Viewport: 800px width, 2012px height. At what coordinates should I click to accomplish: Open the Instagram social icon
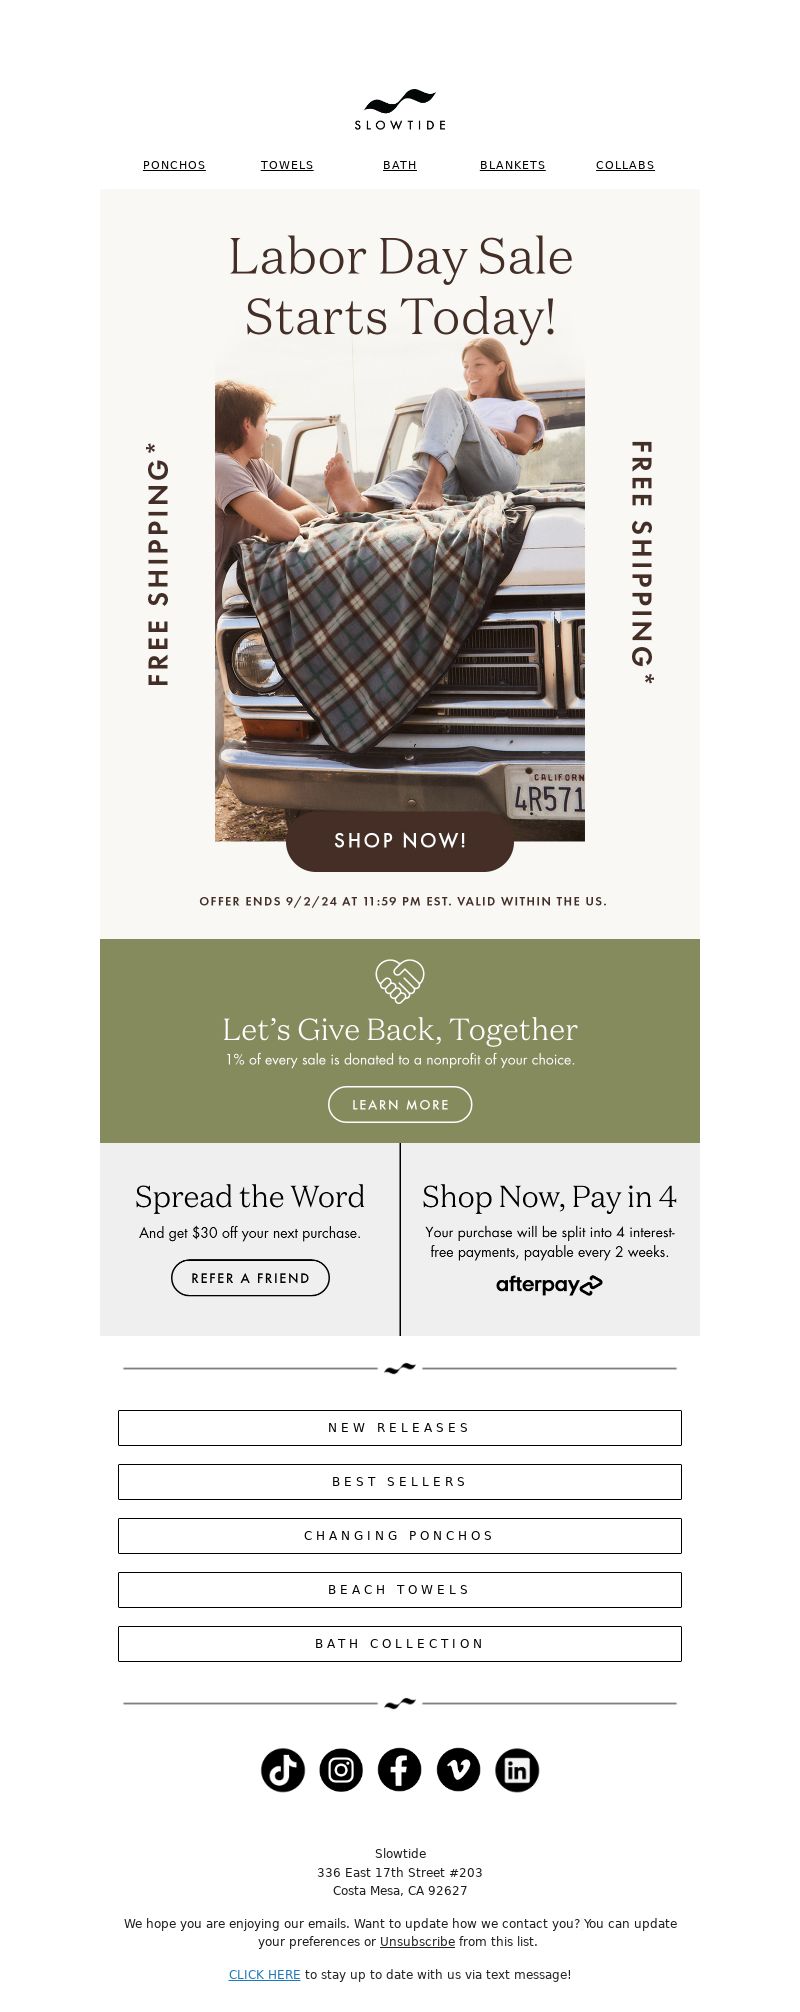(x=341, y=1770)
